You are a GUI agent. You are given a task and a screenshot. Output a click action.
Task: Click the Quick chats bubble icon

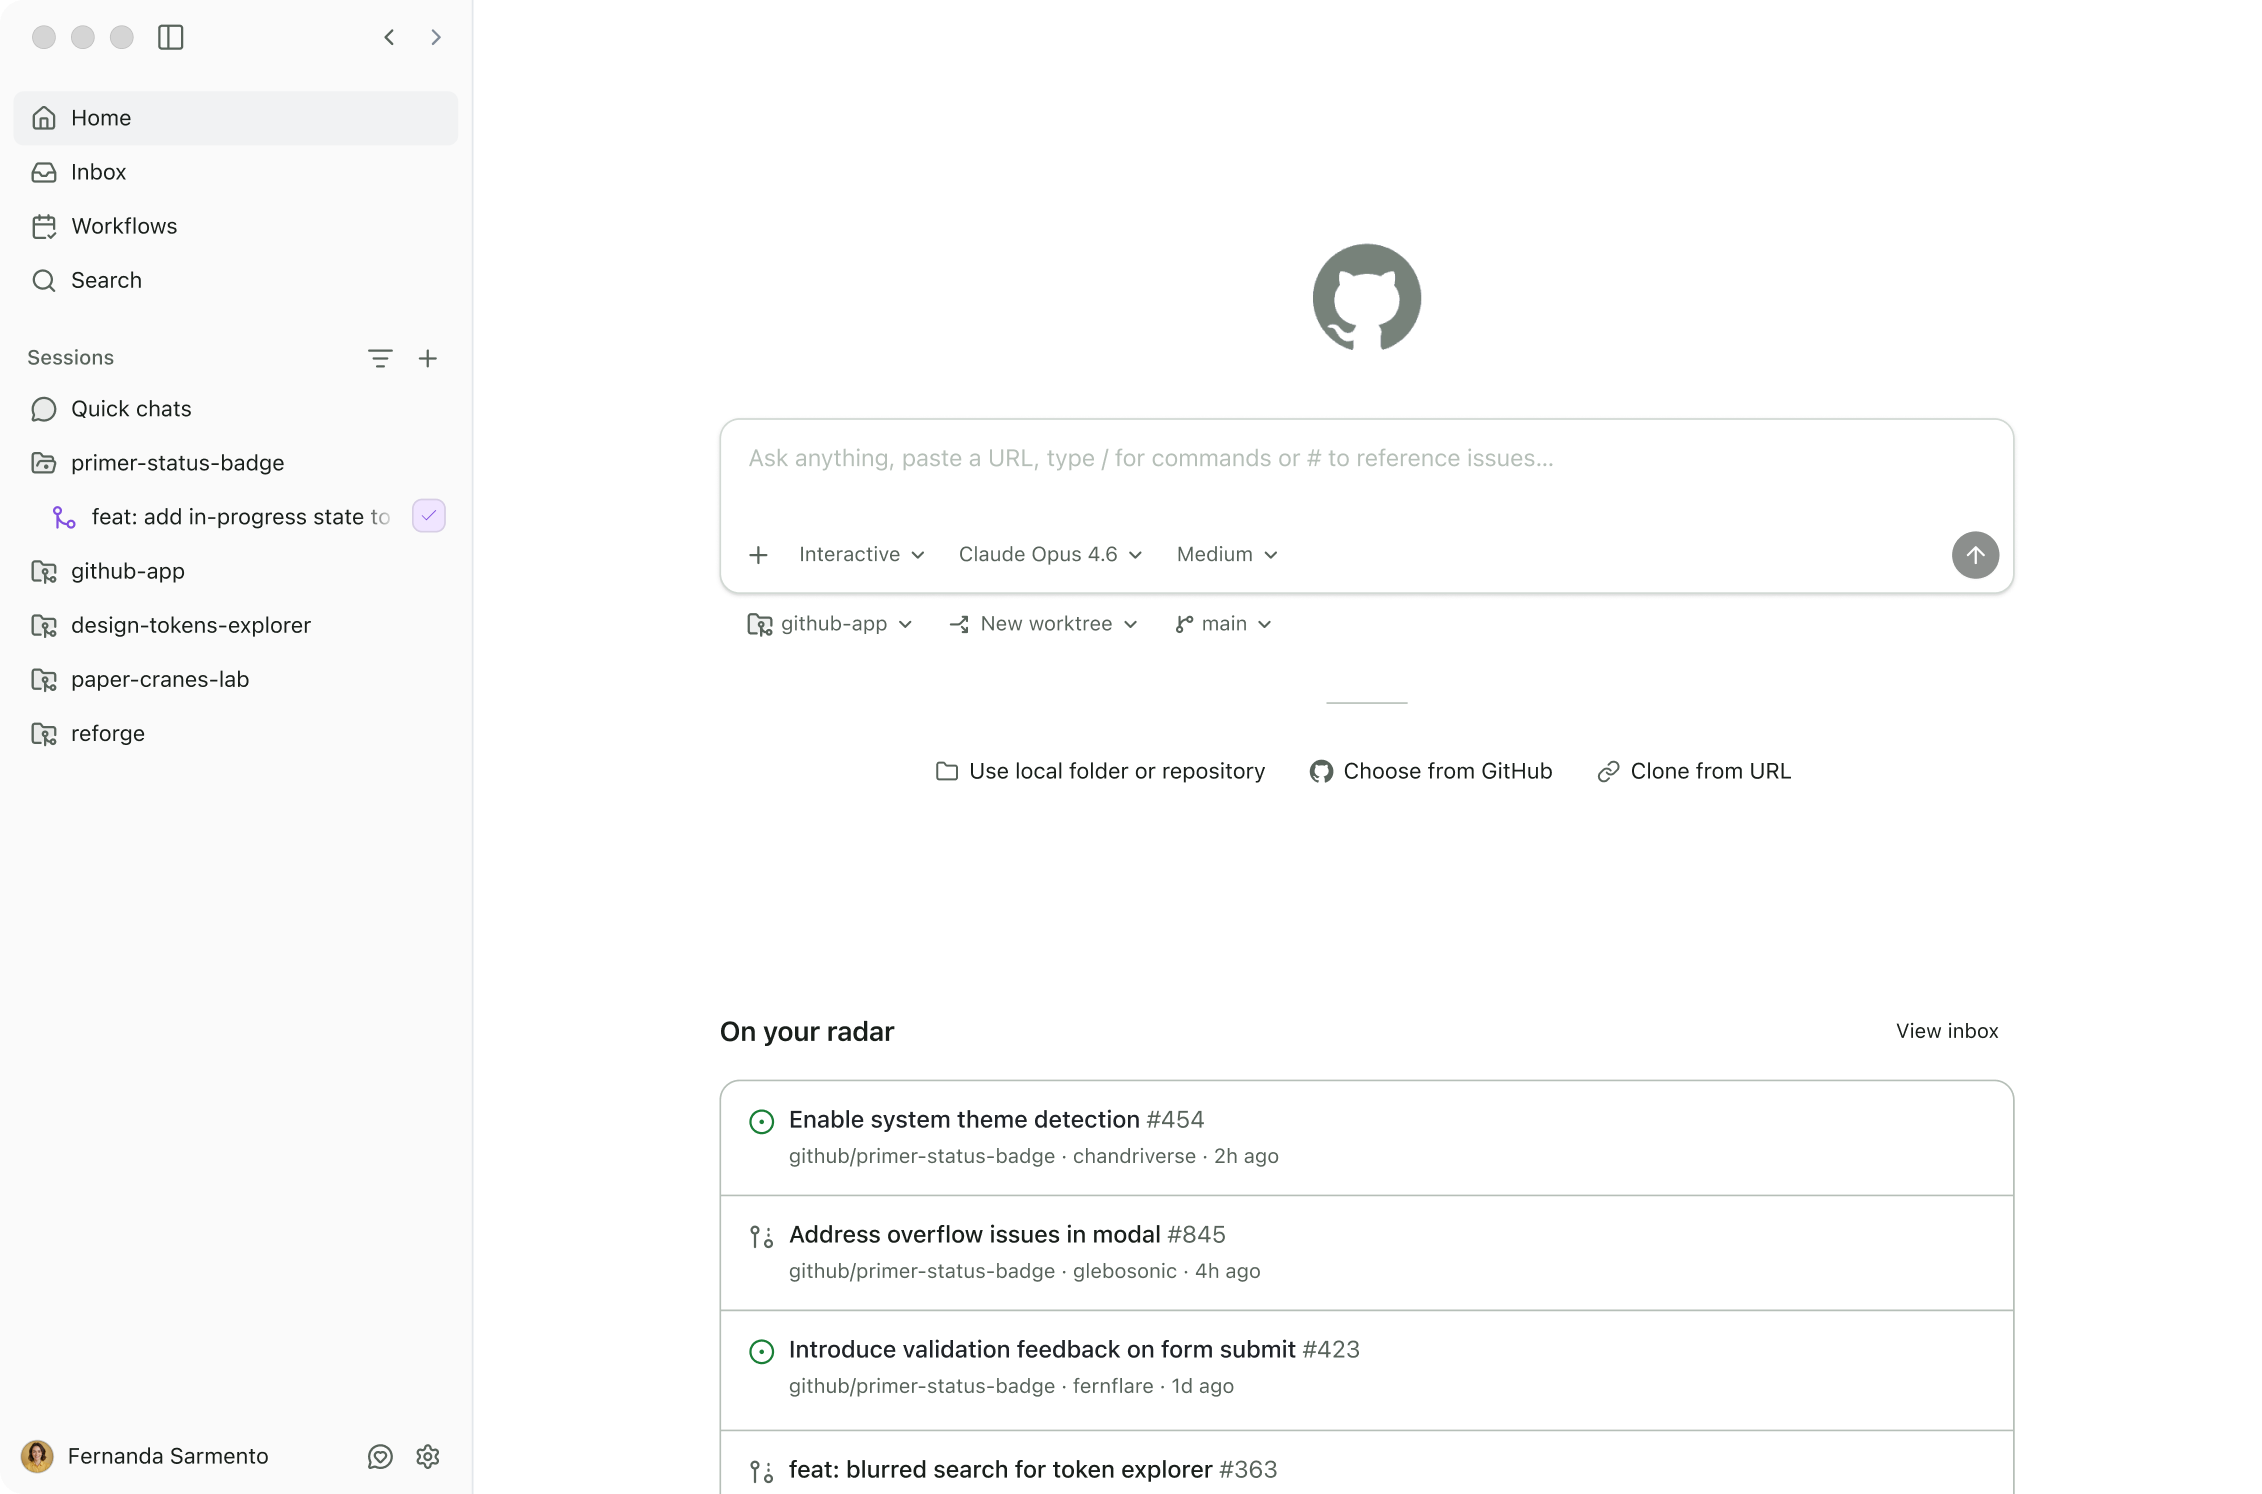tap(44, 409)
